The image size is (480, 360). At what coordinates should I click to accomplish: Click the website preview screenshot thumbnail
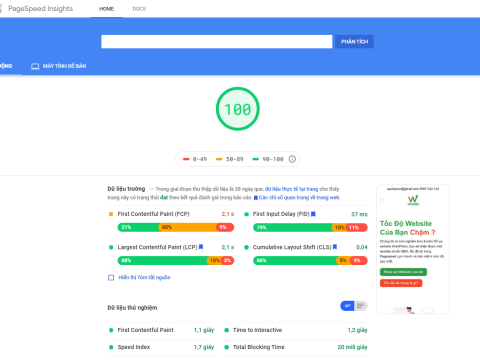413,249
